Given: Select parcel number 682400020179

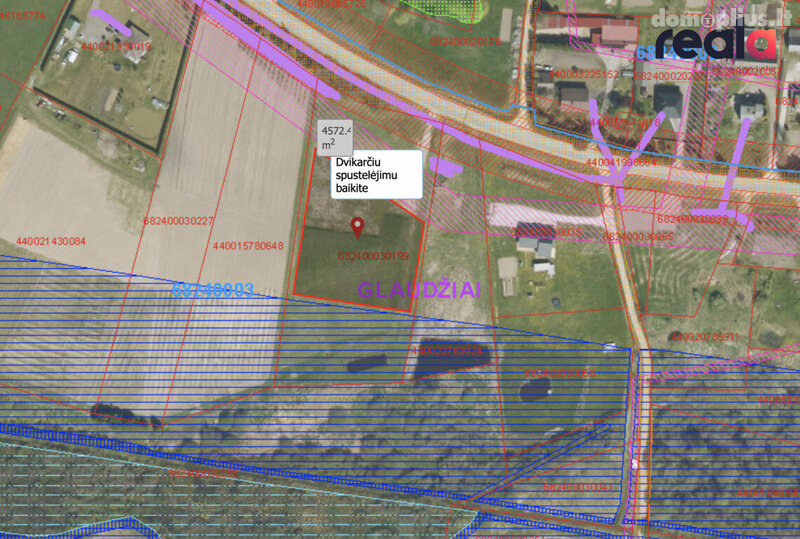Looking at the screenshot, I should 465,41.
